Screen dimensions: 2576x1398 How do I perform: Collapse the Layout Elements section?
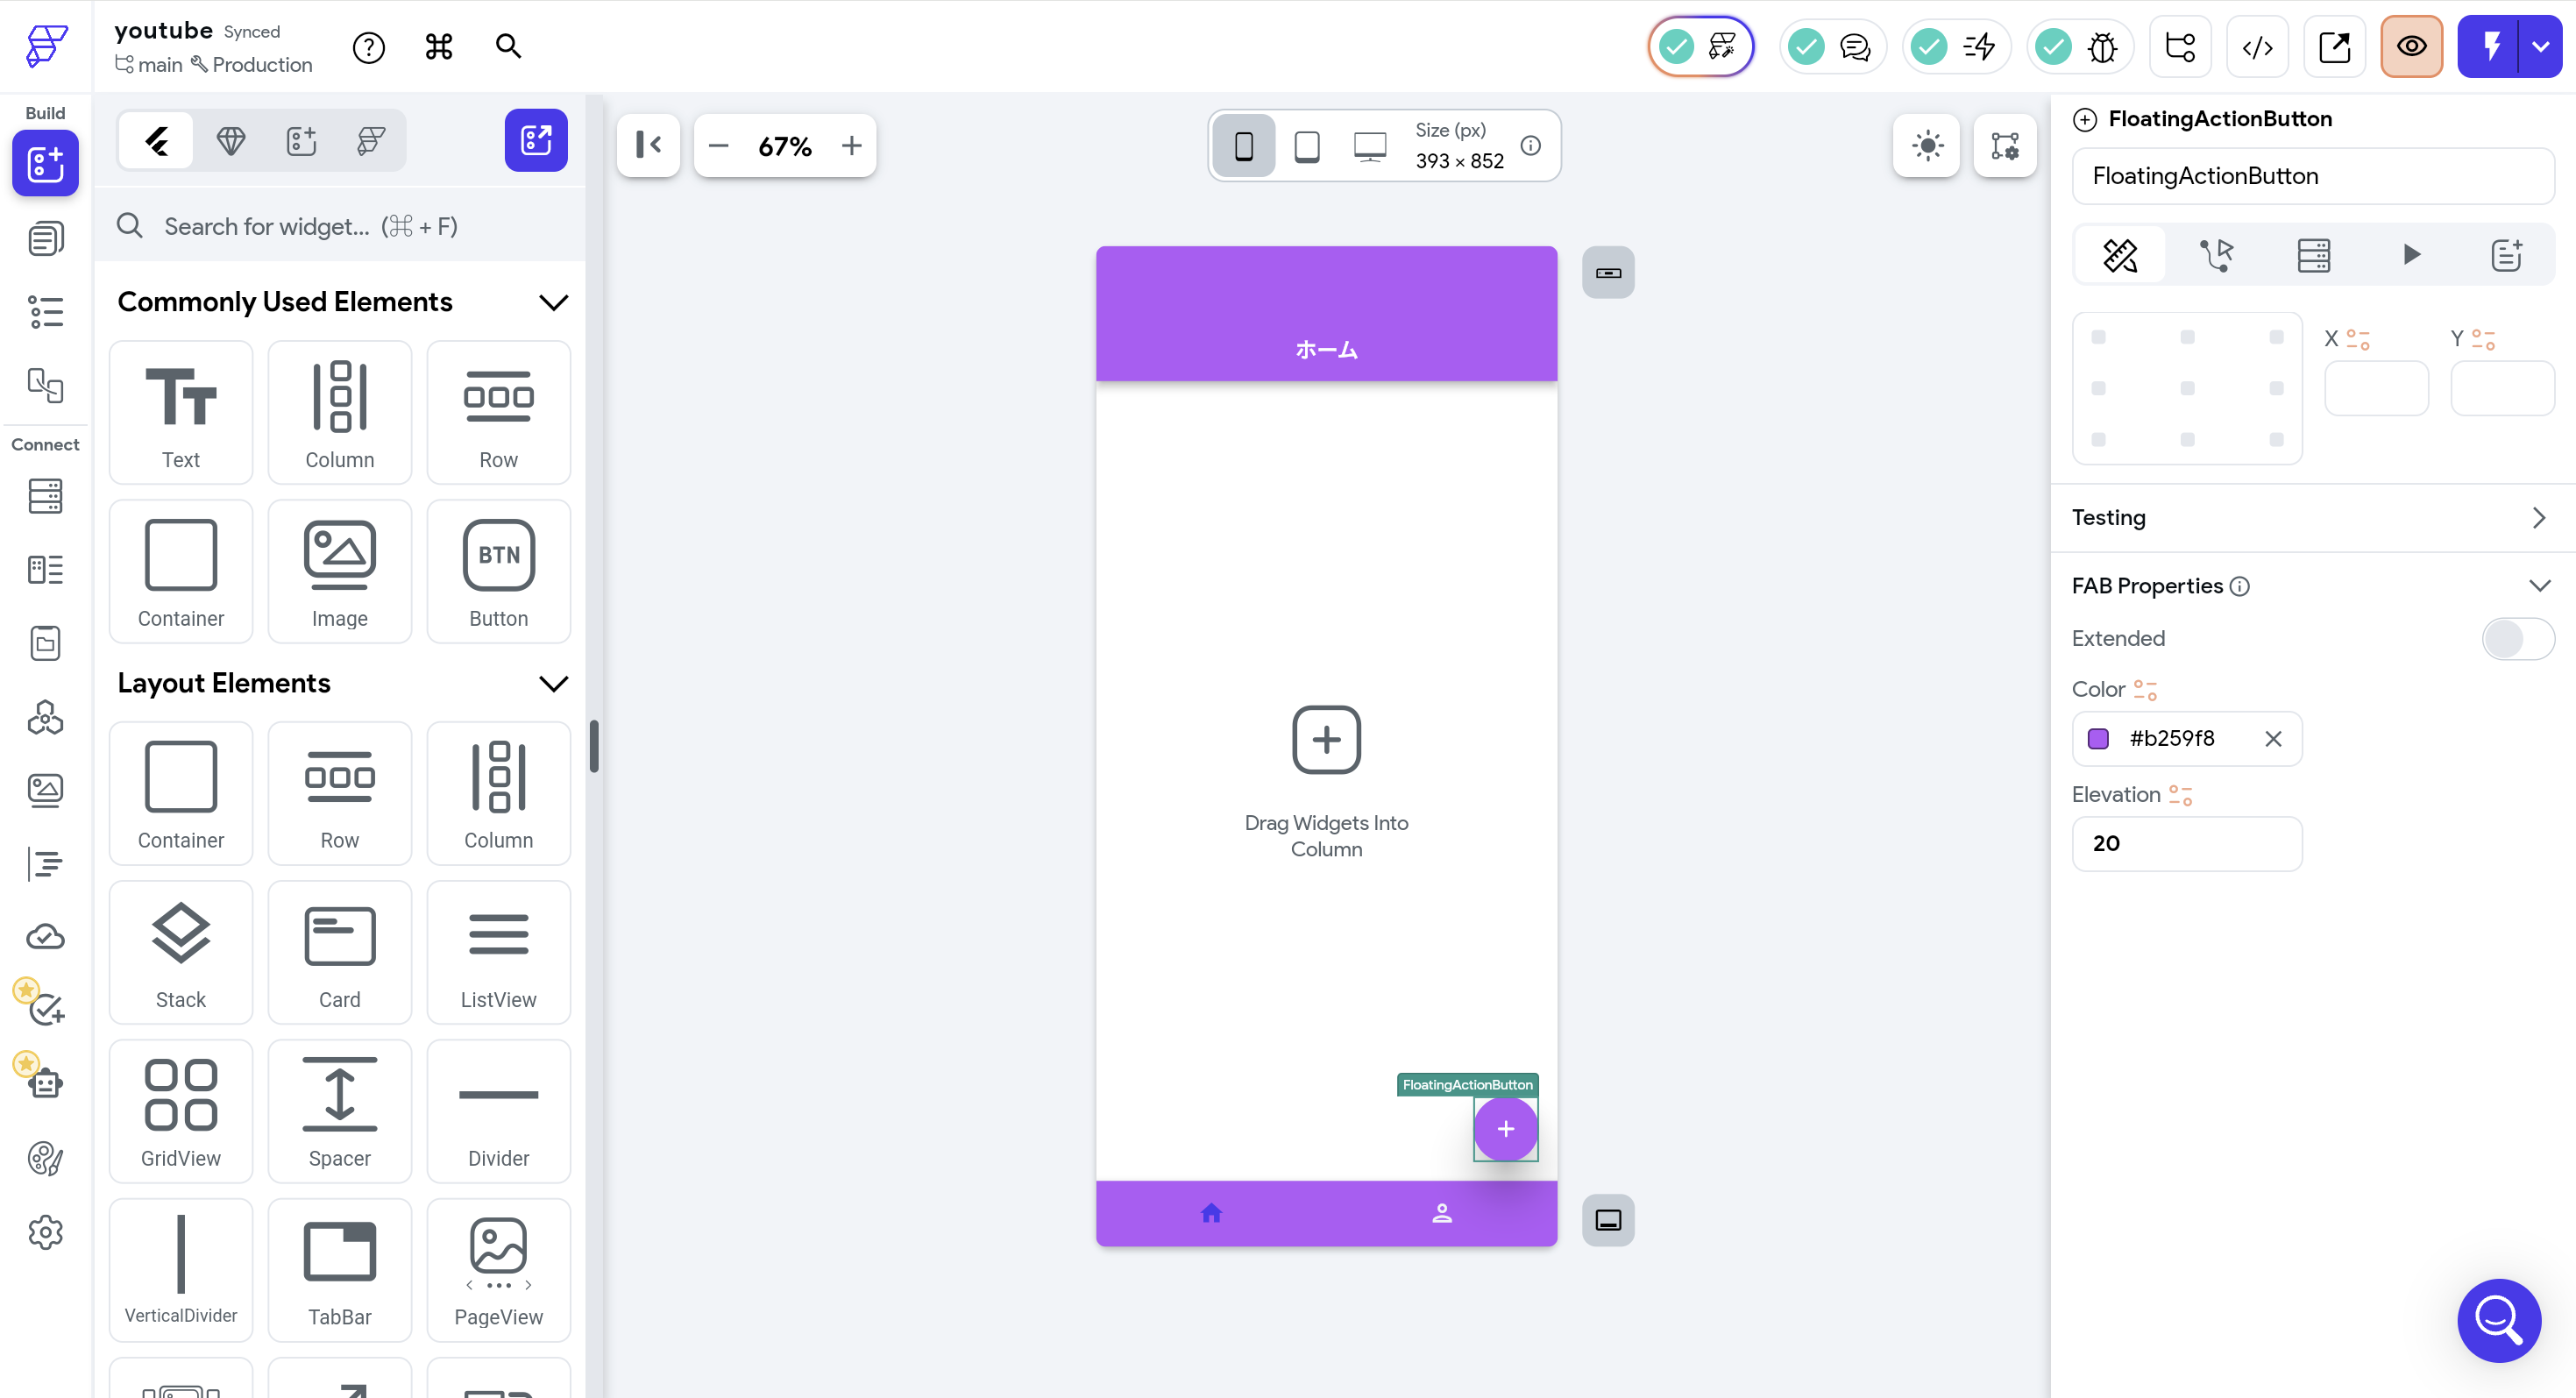(553, 683)
